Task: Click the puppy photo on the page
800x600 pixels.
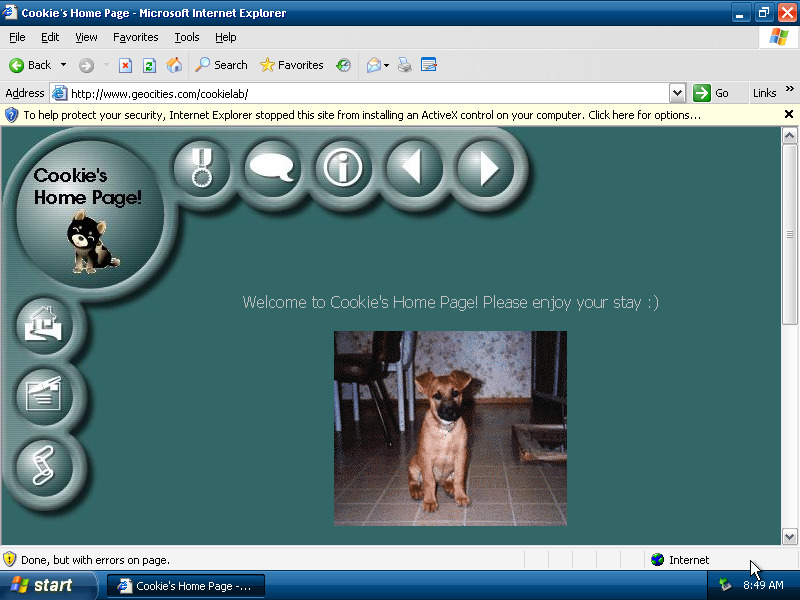Action: pyautogui.click(x=450, y=428)
